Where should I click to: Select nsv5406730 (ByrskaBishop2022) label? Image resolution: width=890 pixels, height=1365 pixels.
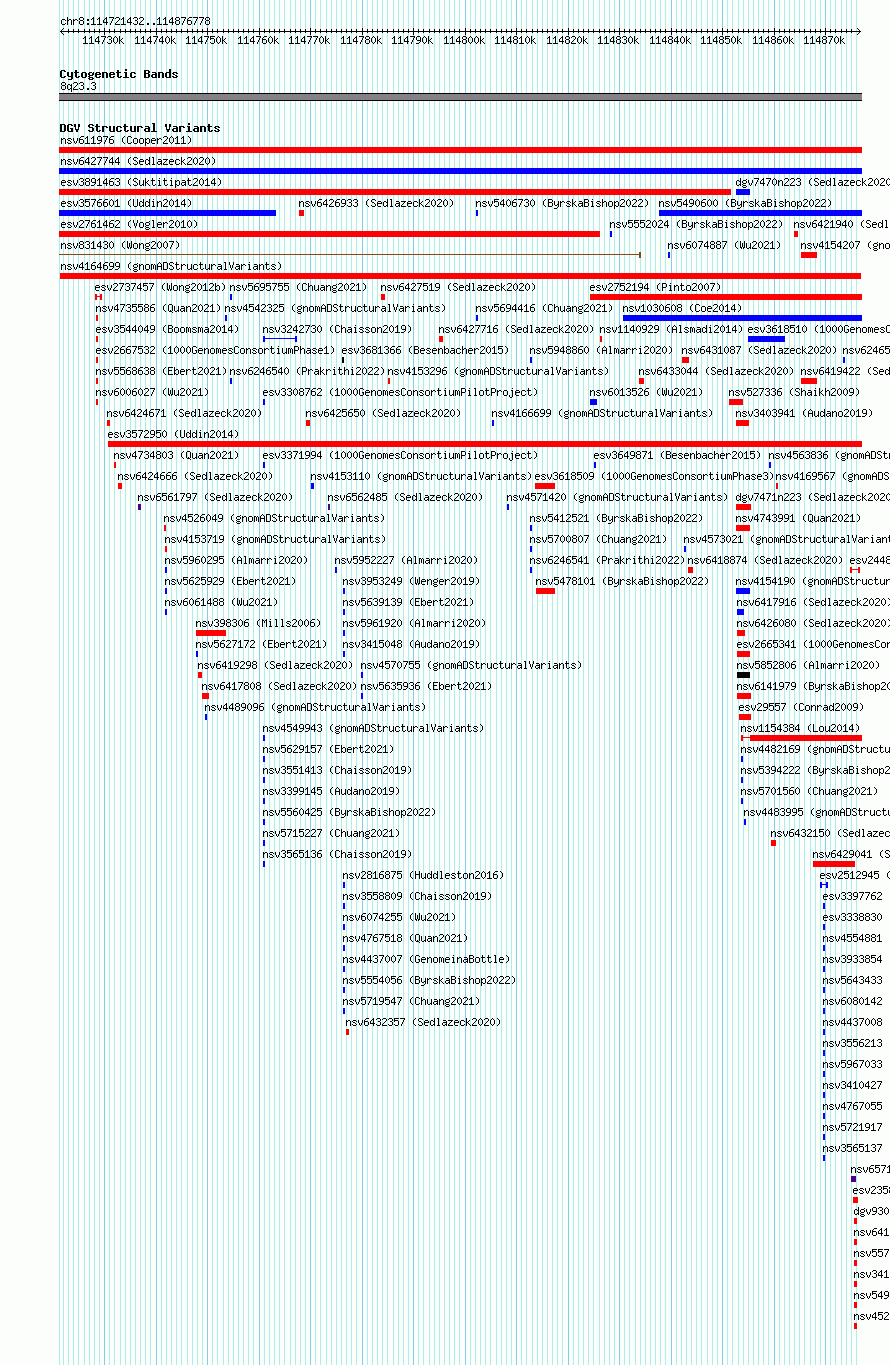[x=562, y=203]
